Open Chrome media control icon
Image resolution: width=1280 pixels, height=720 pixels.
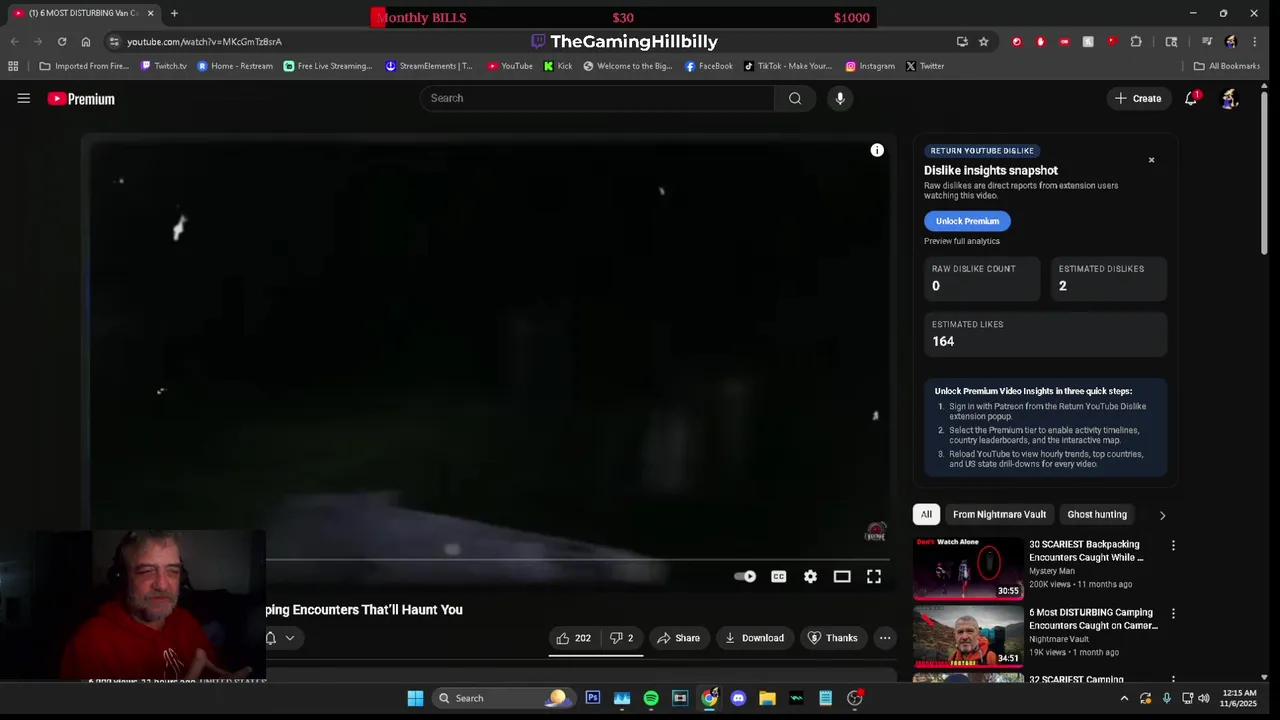point(1207,41)
